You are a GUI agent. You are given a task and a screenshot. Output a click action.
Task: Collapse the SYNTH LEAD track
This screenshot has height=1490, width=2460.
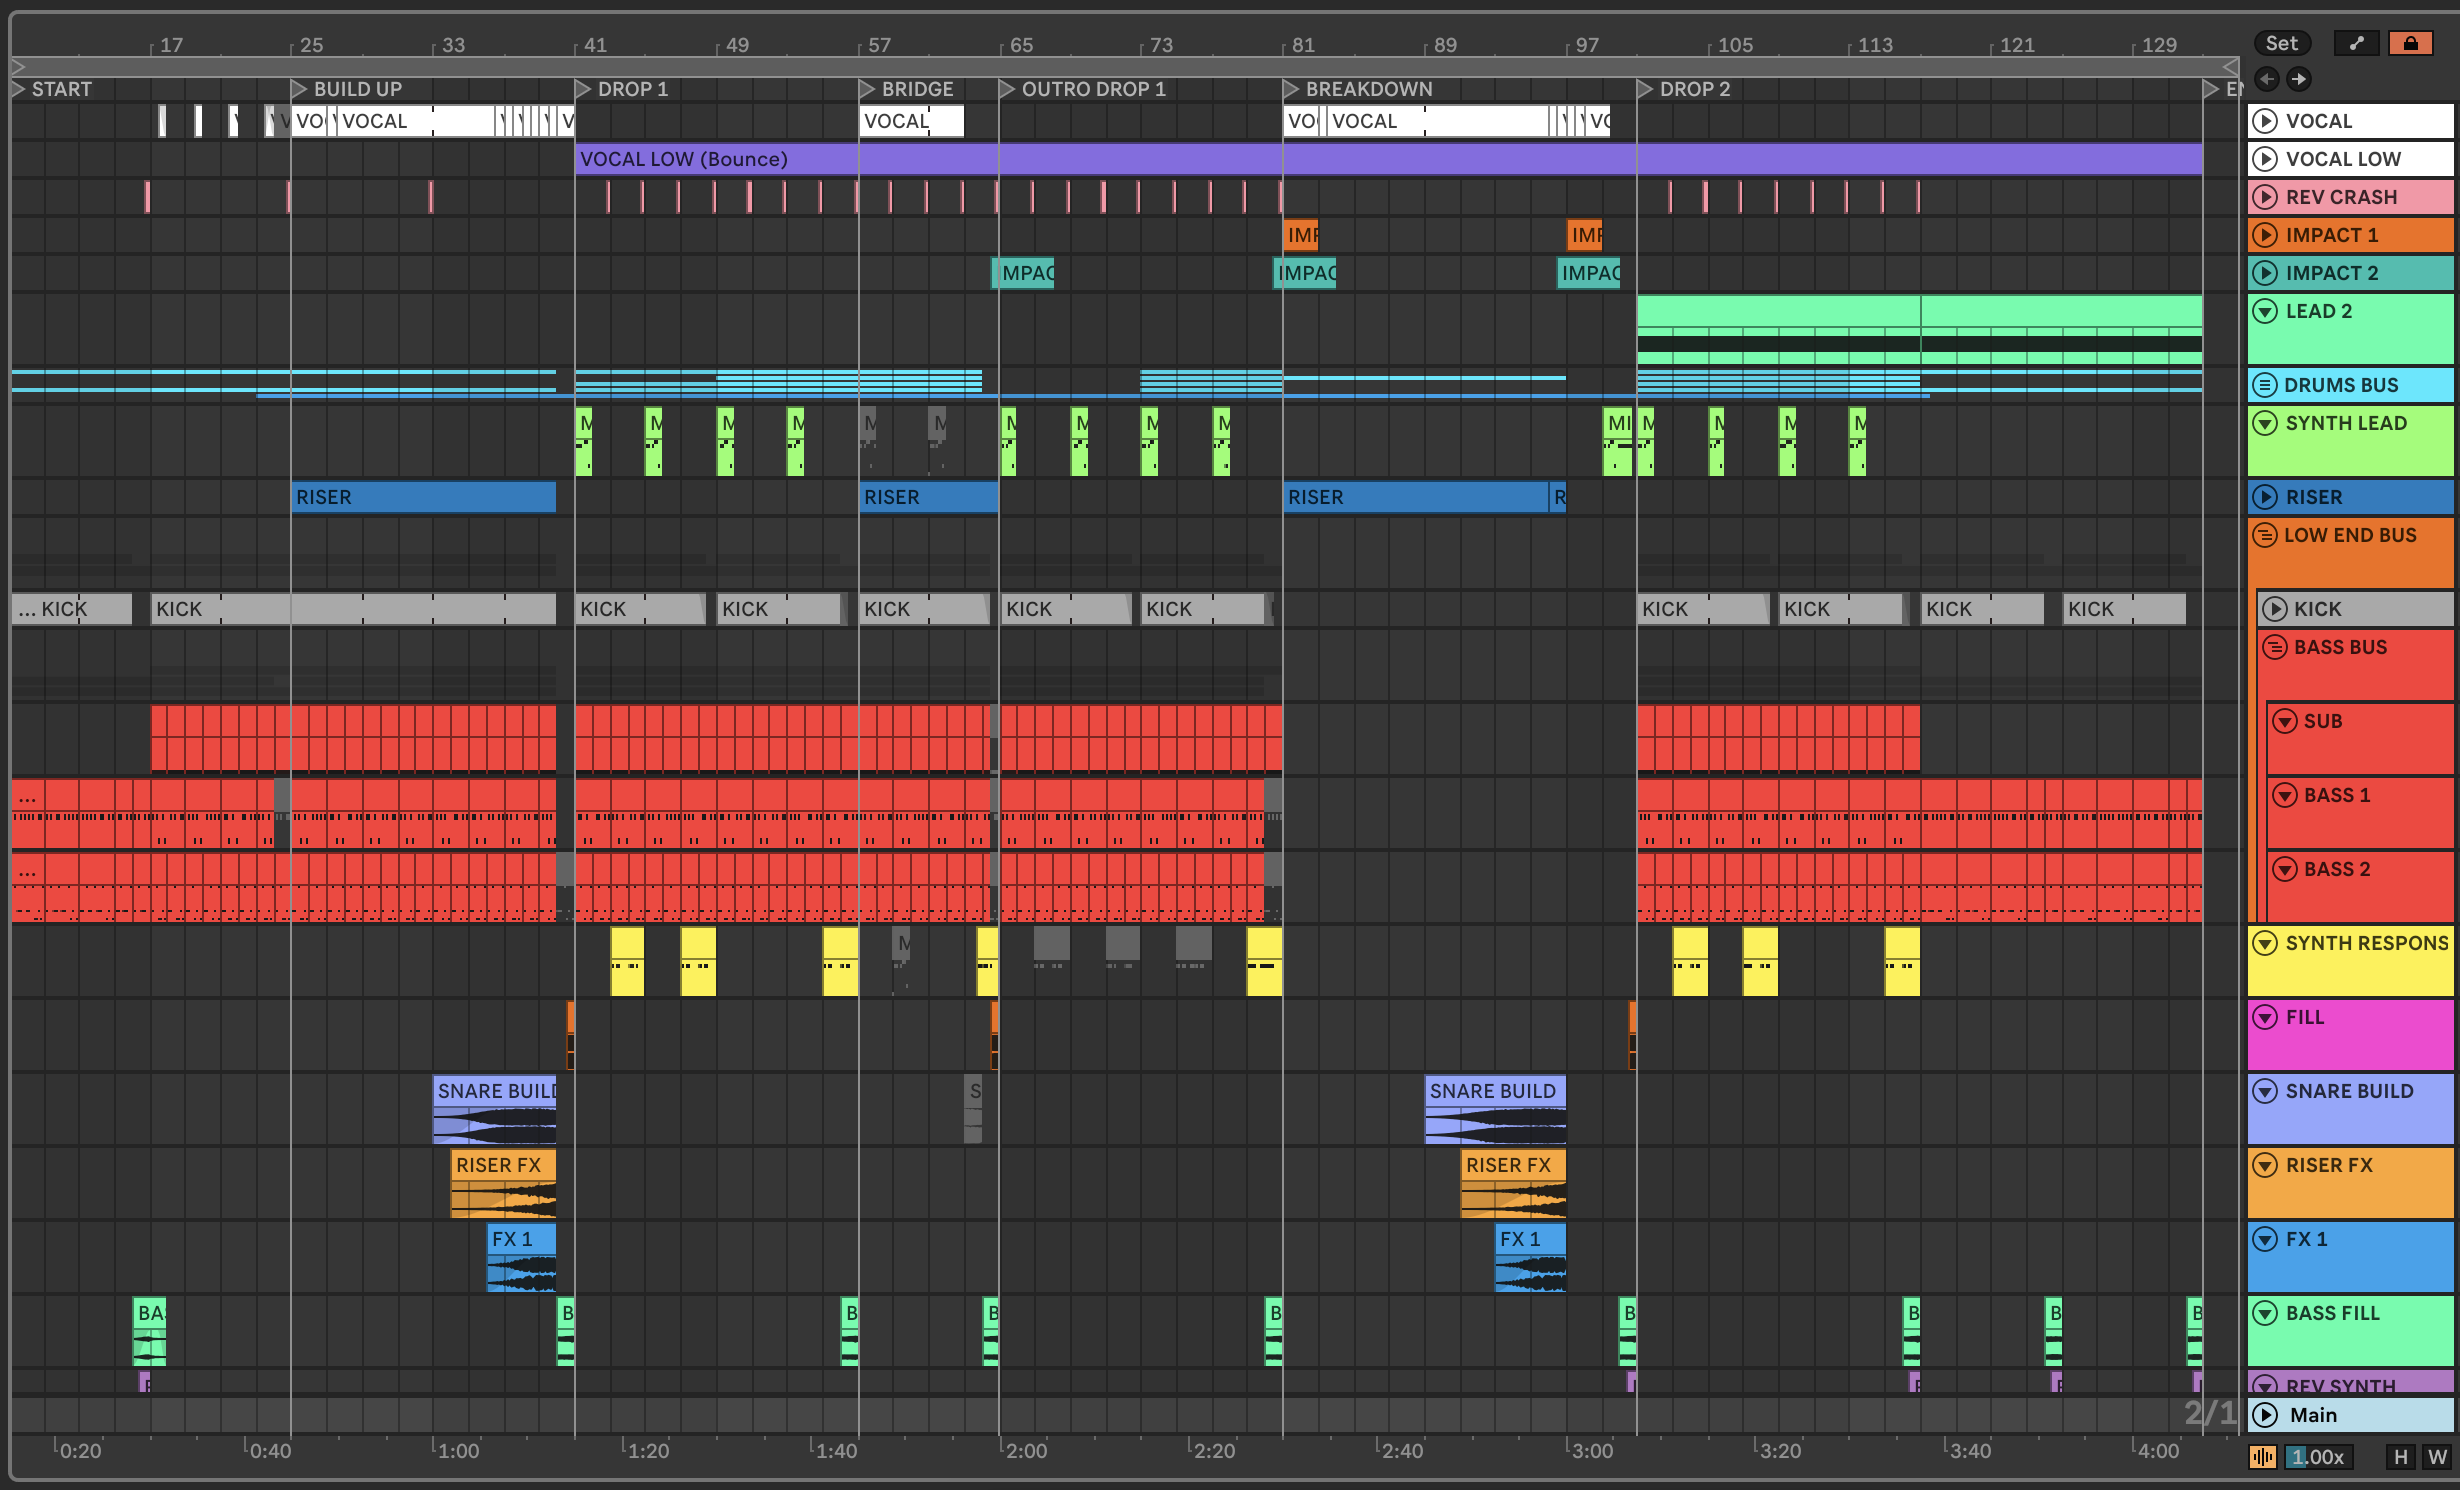click(x=2264, y=423)
